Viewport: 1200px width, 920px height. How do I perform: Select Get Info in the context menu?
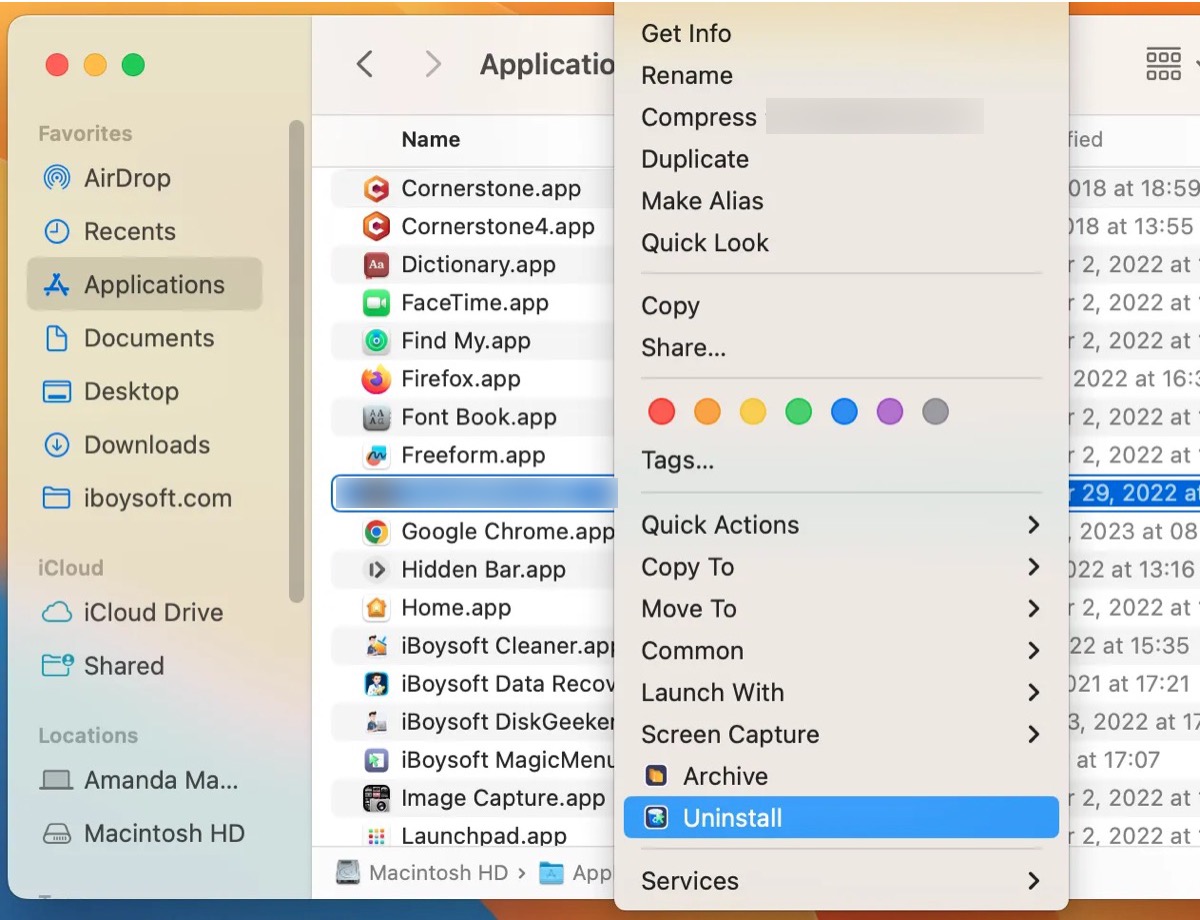click(x=686, y=33)
